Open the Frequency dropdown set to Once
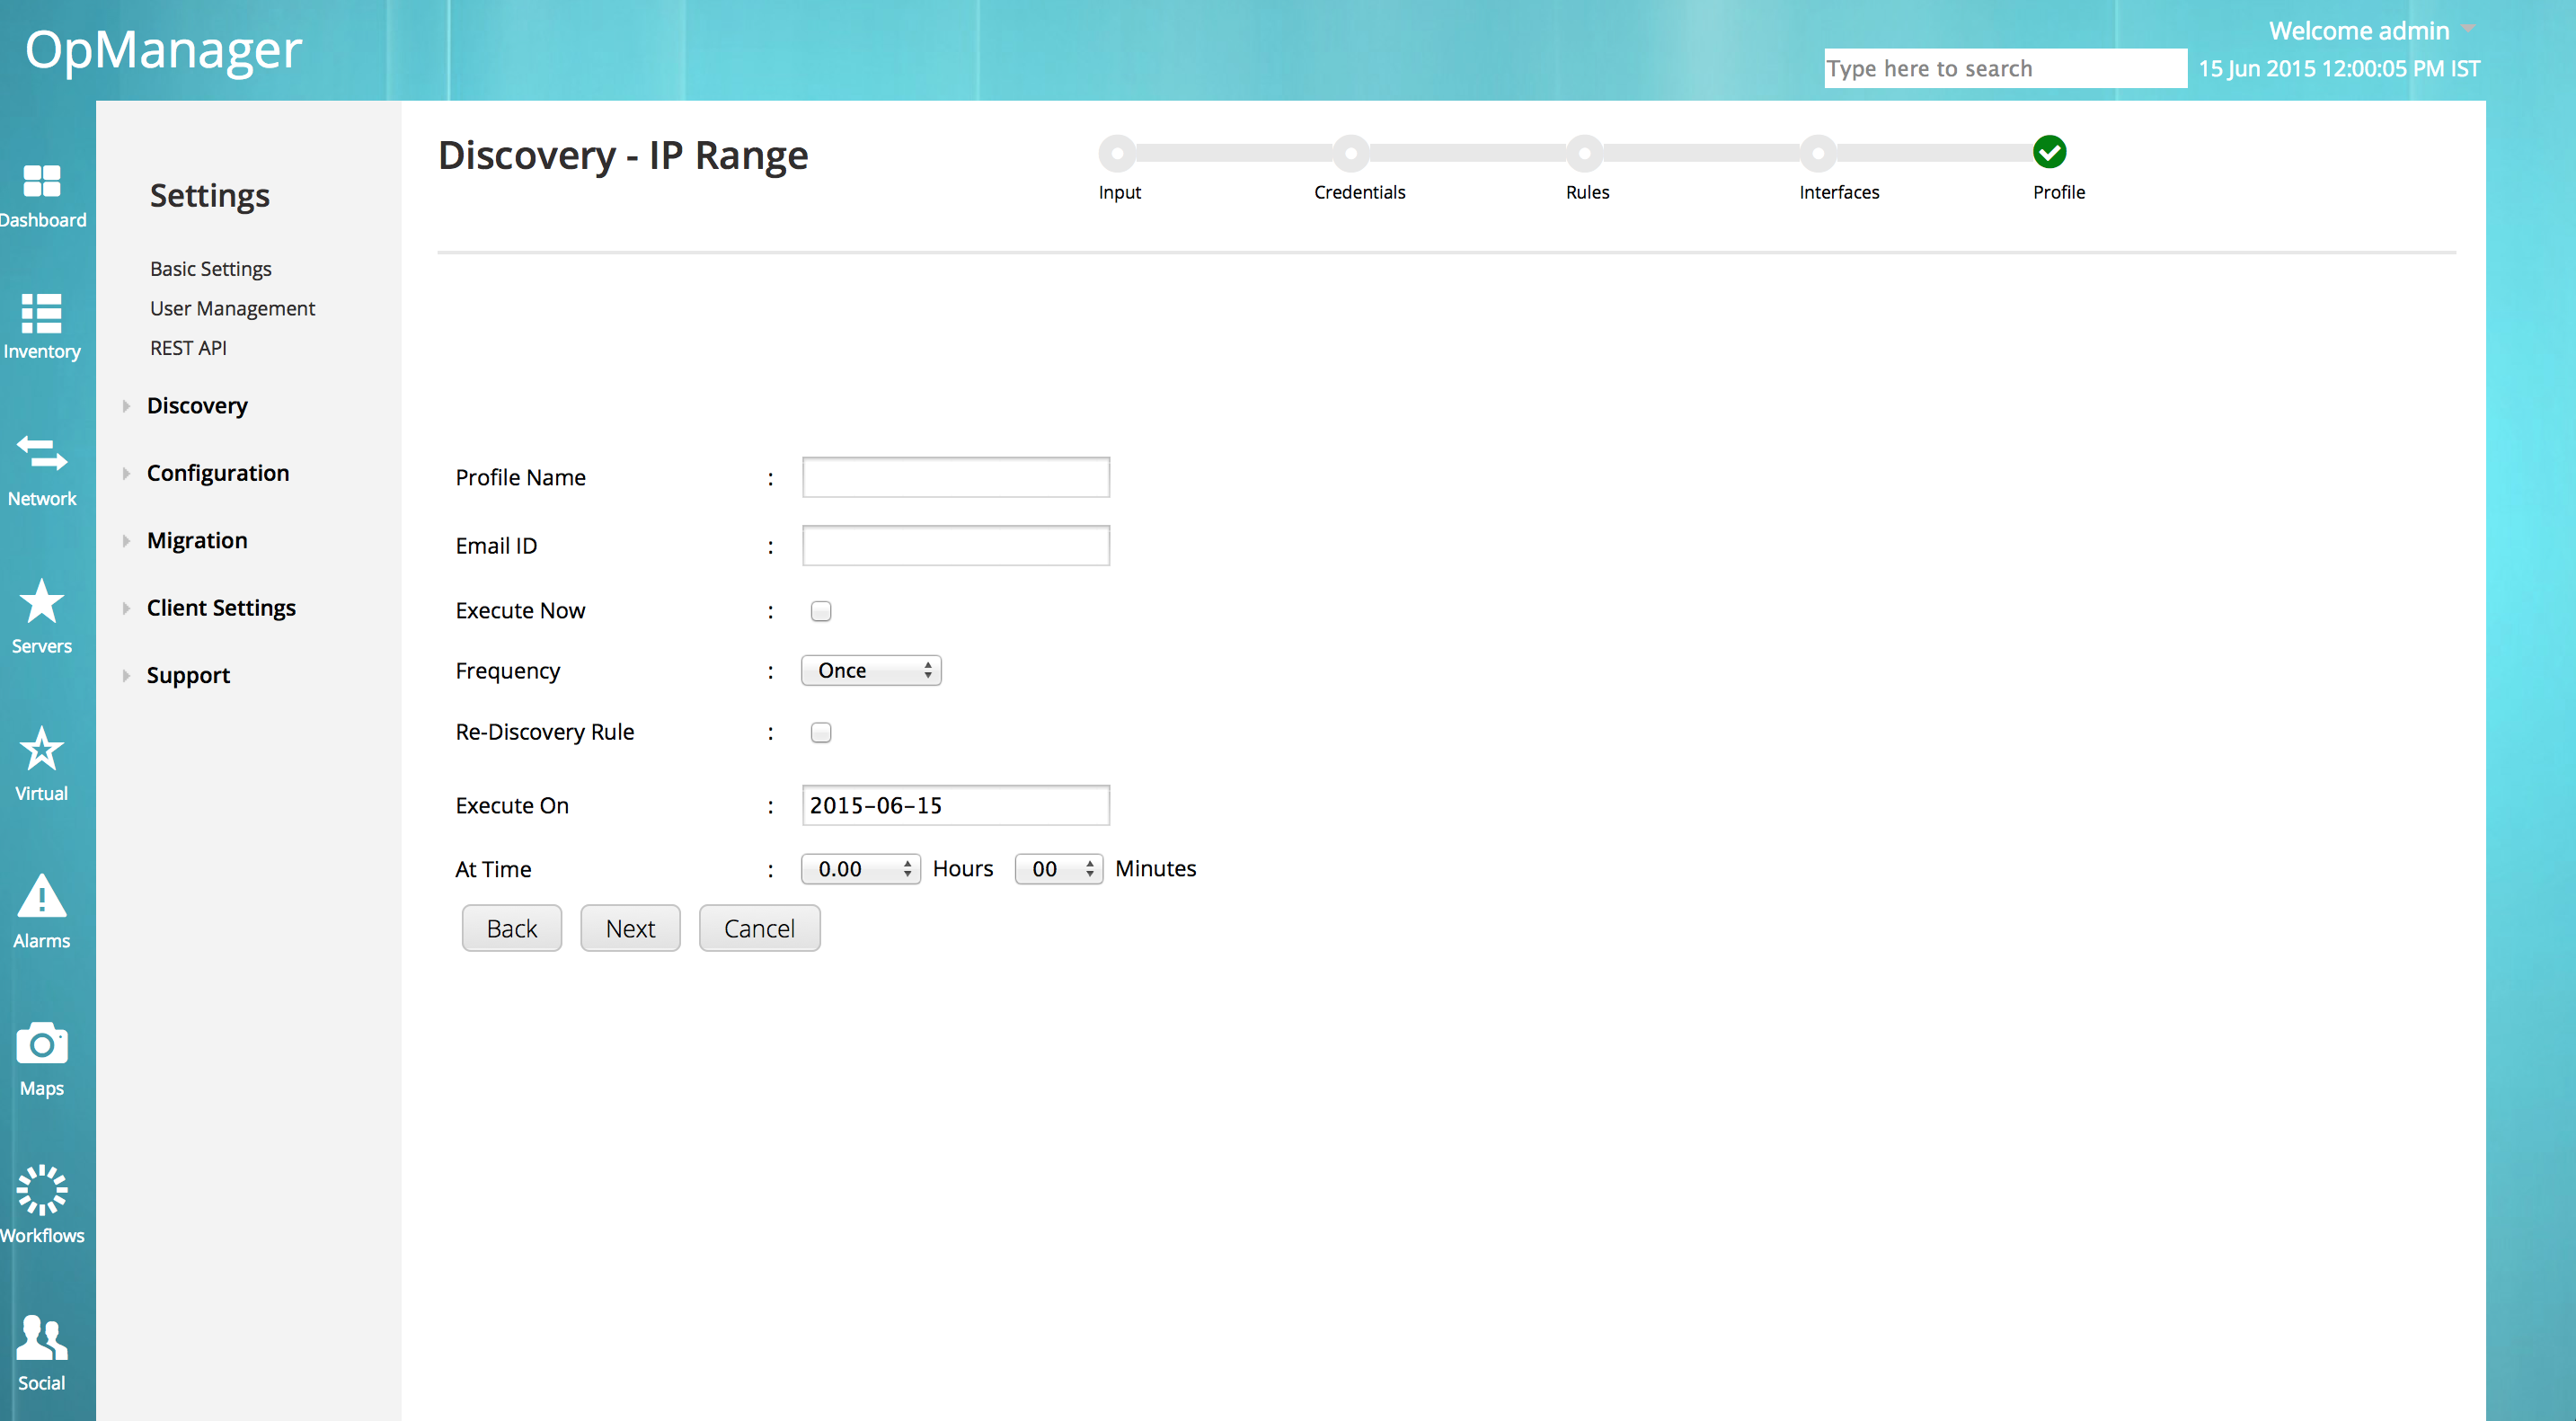 coord(871,671)
